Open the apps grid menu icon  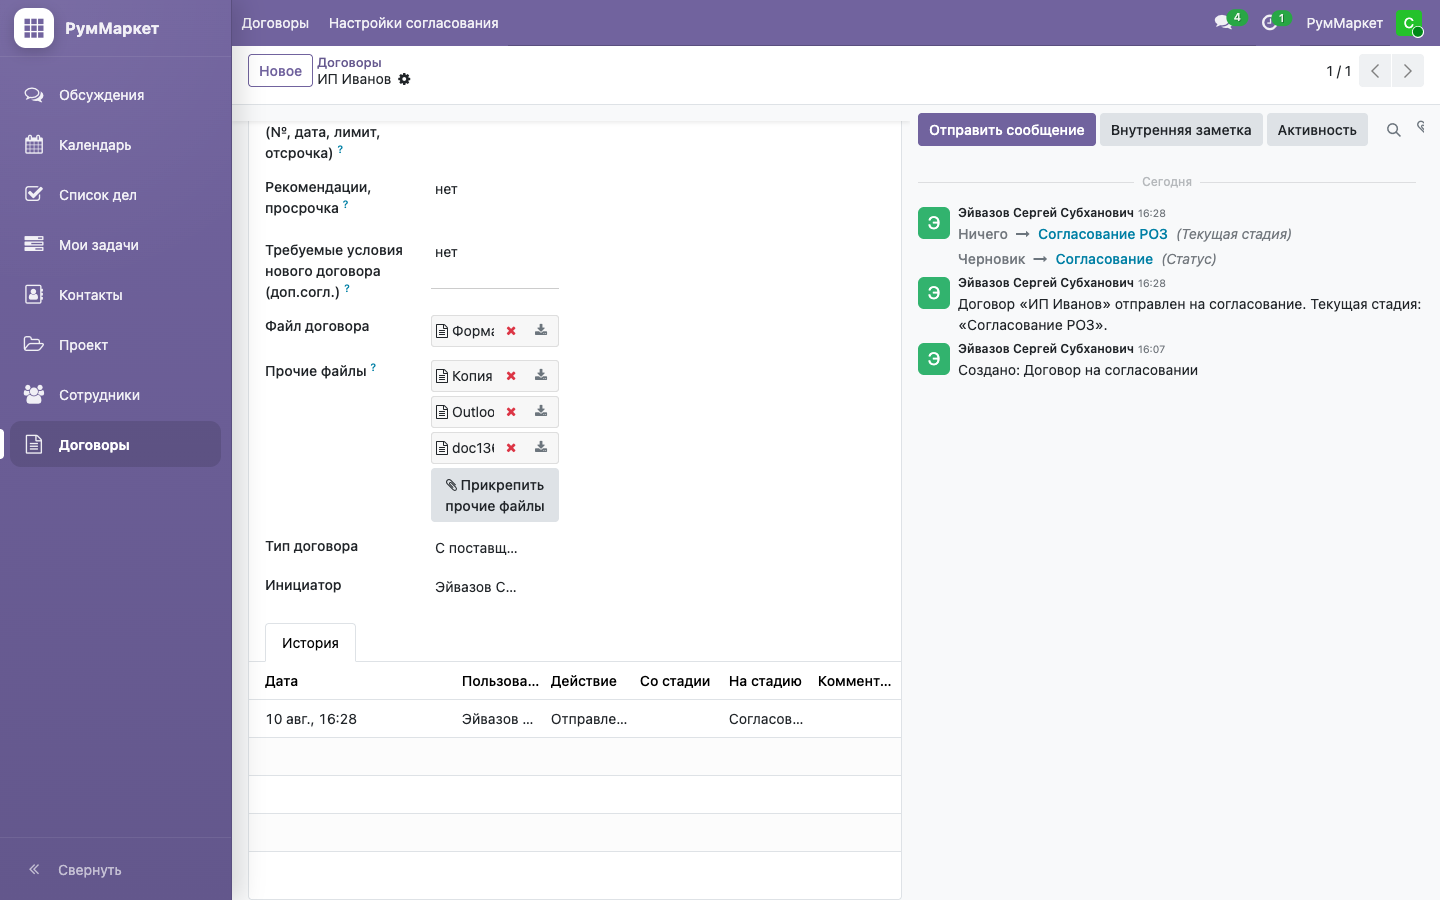pos(34,28)
